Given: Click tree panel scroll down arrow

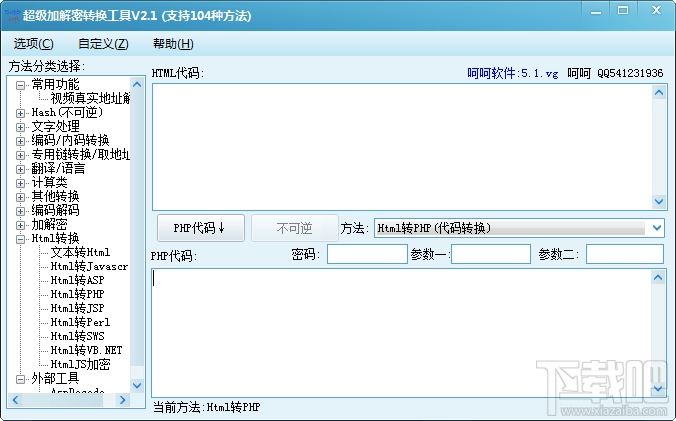Looking at the screenshot, I should click(x=137, y=385).
